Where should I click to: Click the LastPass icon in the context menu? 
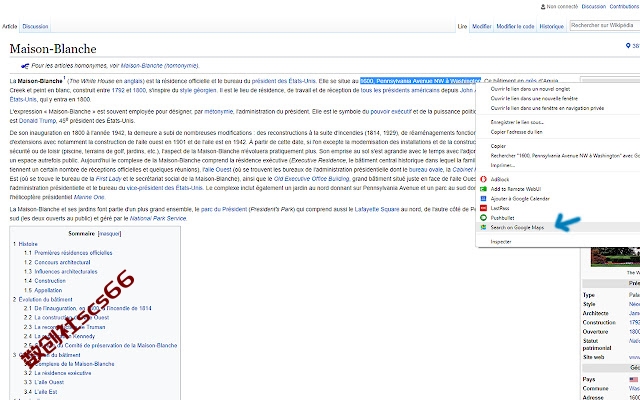483,208
